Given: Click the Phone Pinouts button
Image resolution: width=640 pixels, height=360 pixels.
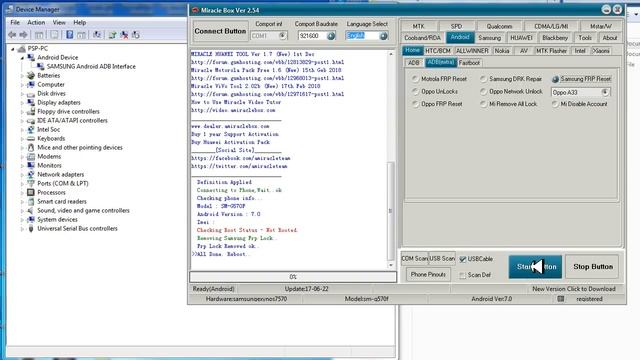Looking at the screenshot, I should click(x=428, y=275).
